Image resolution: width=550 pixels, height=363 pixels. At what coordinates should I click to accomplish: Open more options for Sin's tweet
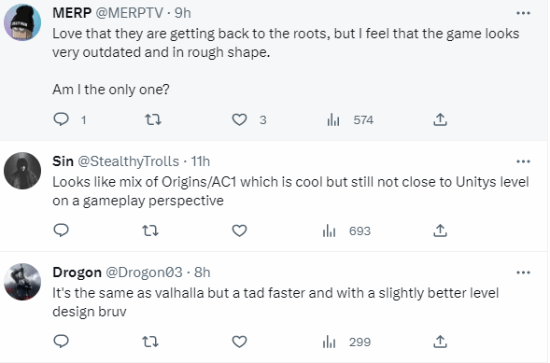click(523, 162)
